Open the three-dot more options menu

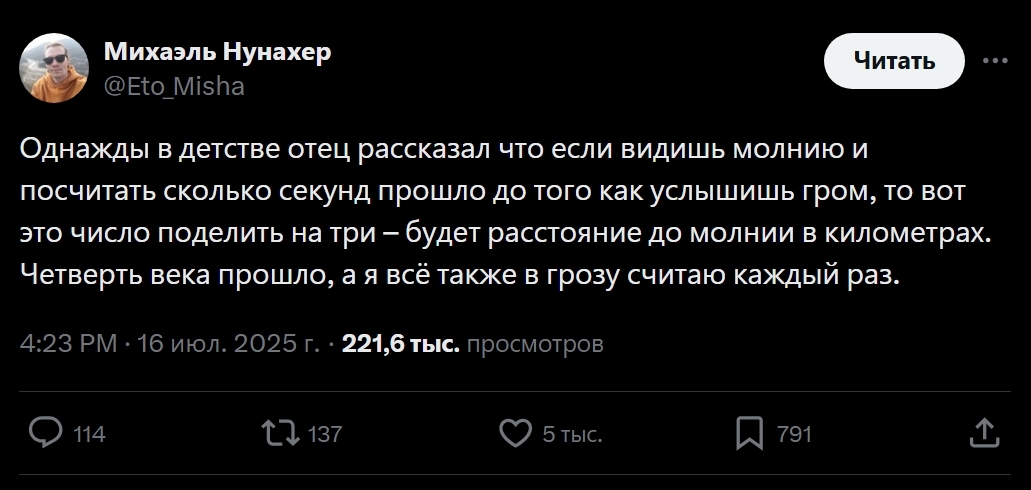click(995, 60)
